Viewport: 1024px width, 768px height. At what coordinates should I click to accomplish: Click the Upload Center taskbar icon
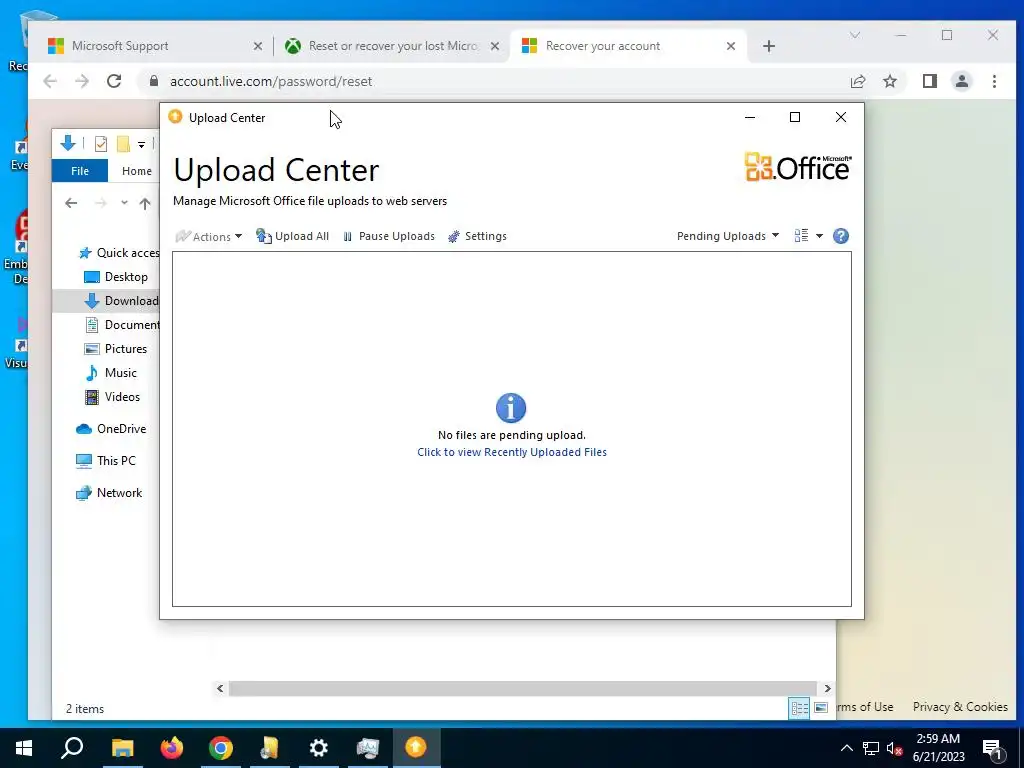tap(416, 748)
